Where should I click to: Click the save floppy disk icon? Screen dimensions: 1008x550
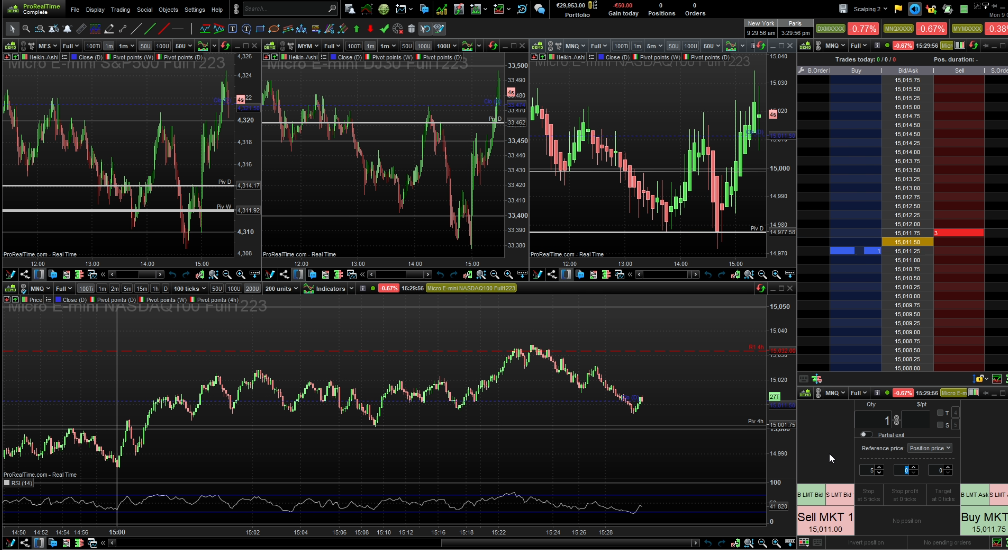(843, 8)
